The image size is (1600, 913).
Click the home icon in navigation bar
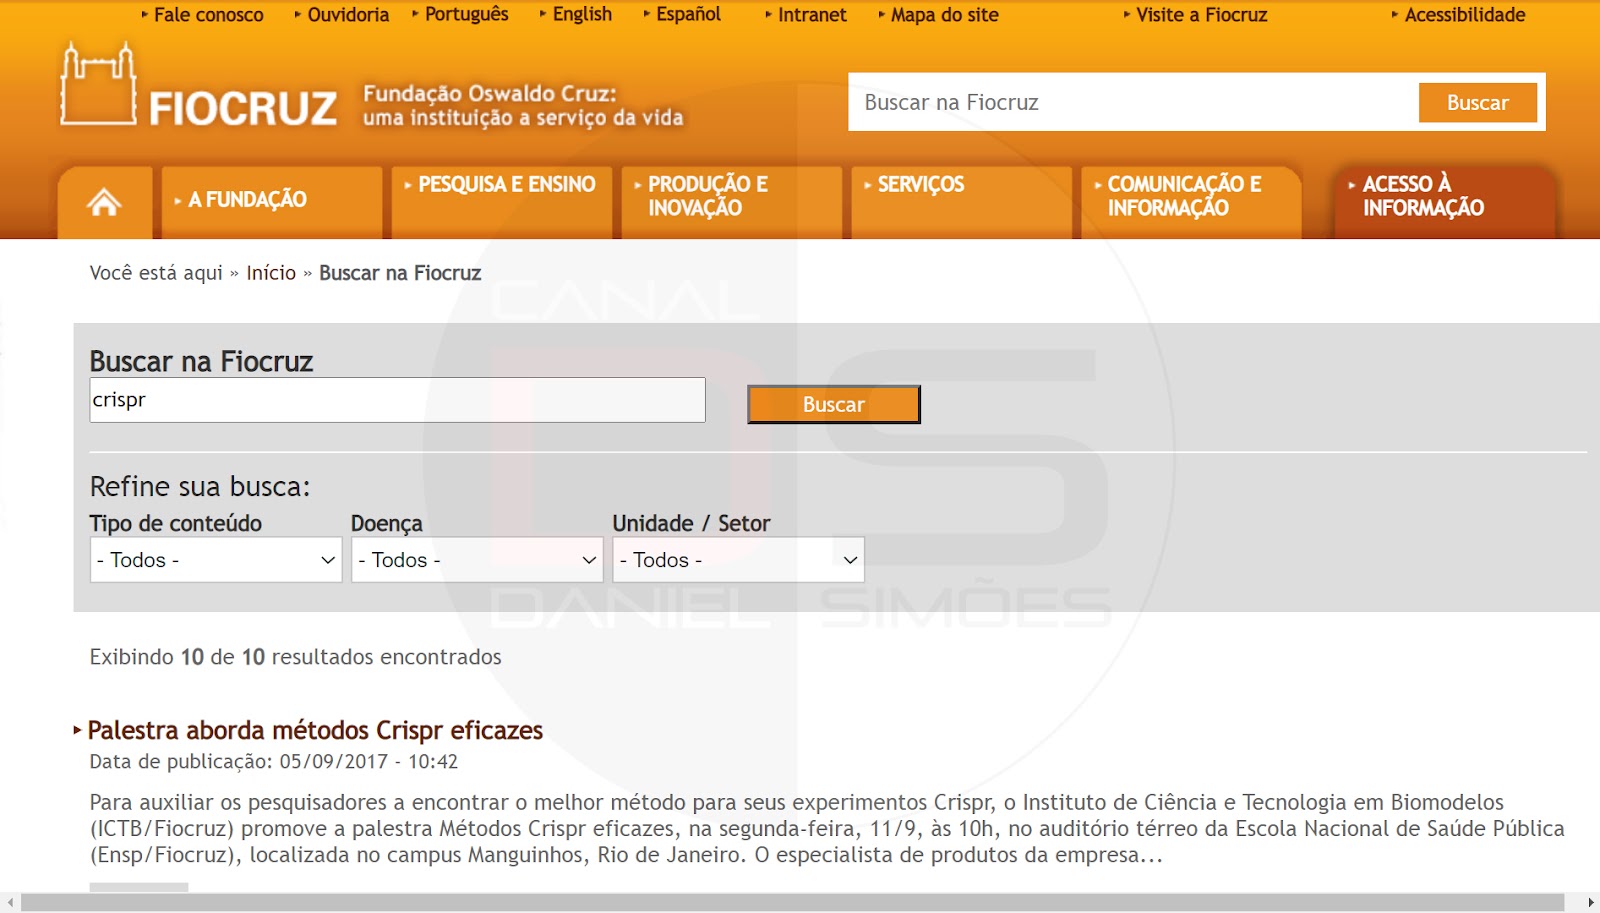[104, 202]
